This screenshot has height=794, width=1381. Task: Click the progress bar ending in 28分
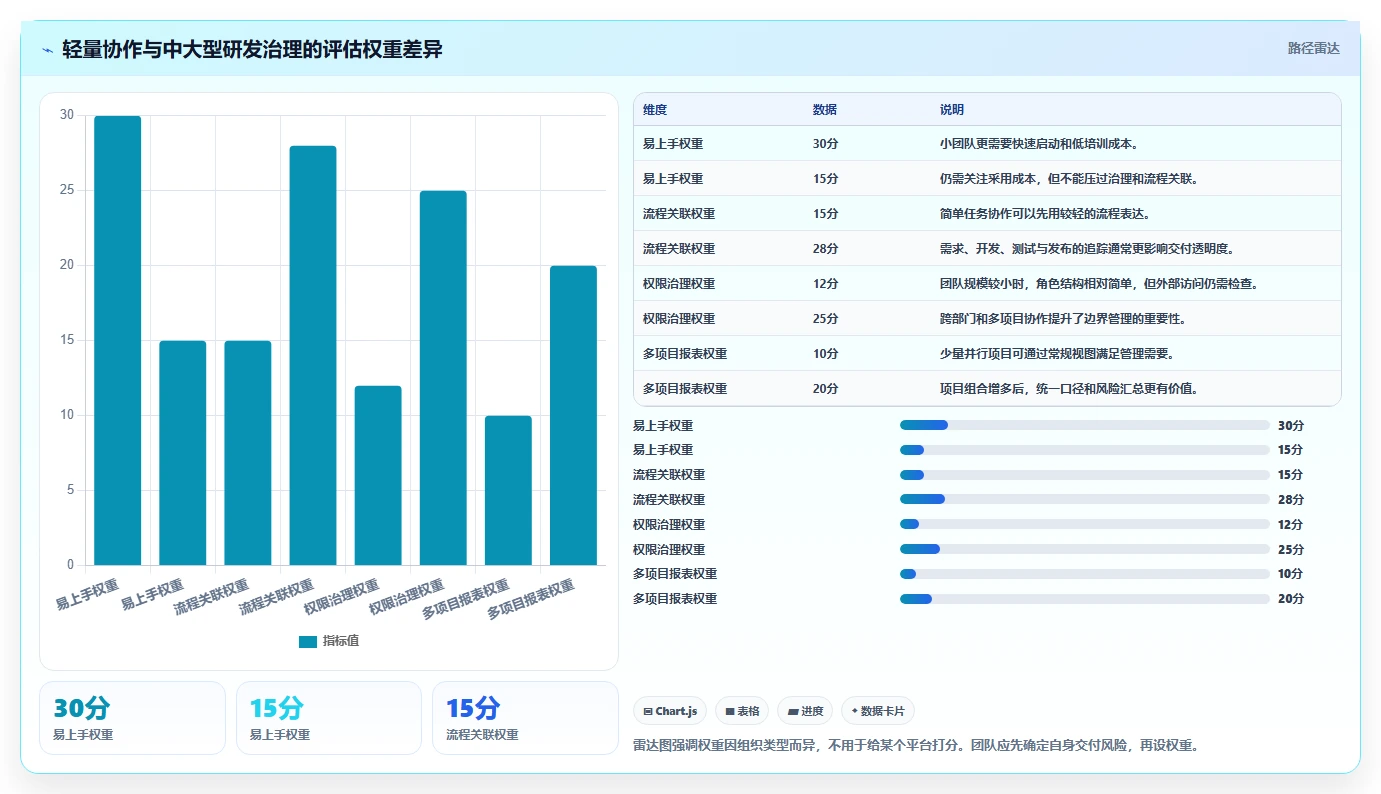1085,499
